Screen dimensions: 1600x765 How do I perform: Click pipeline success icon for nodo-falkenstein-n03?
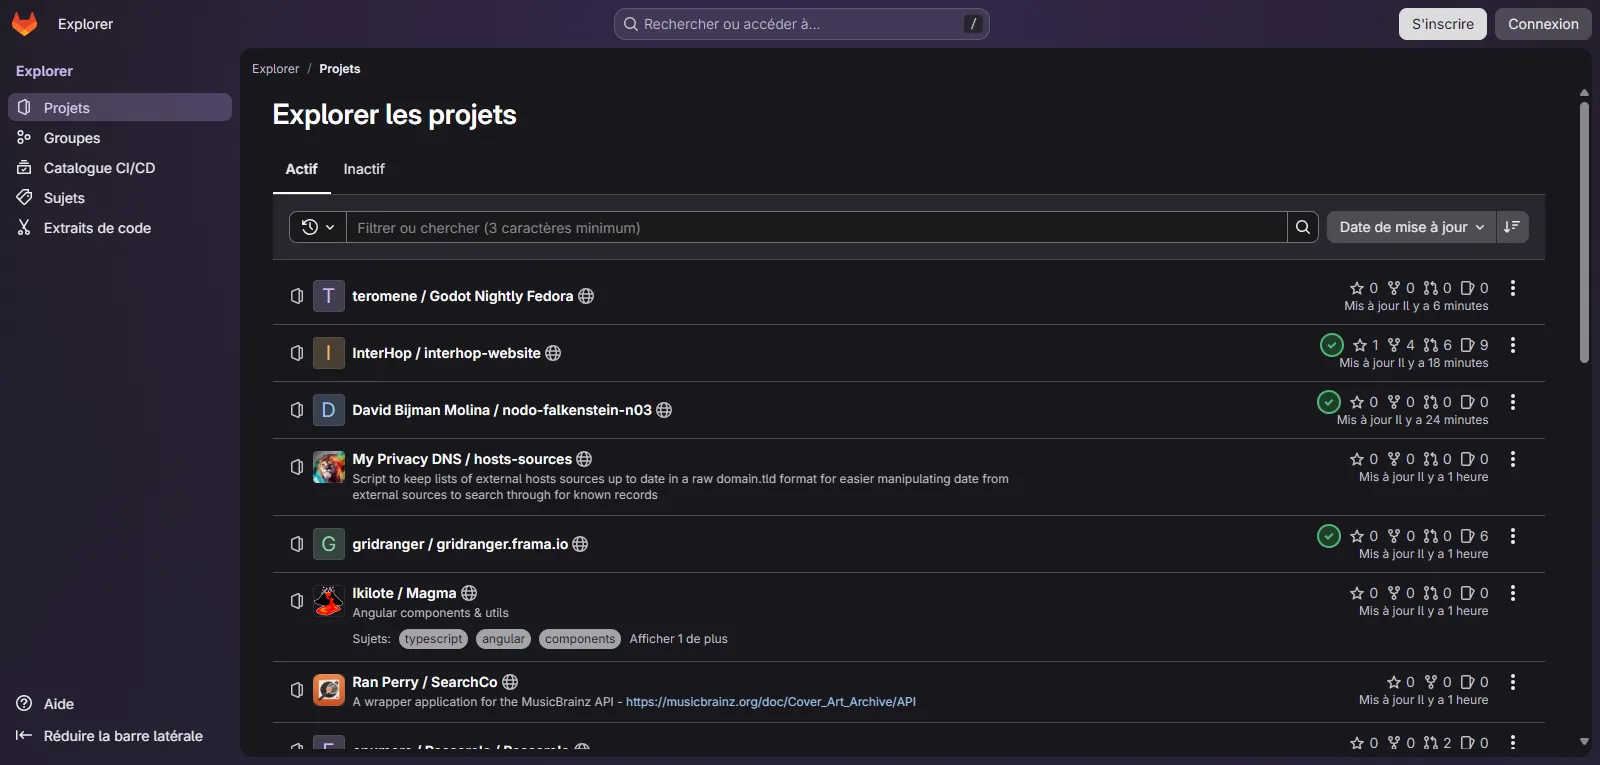pos(1328,402)
